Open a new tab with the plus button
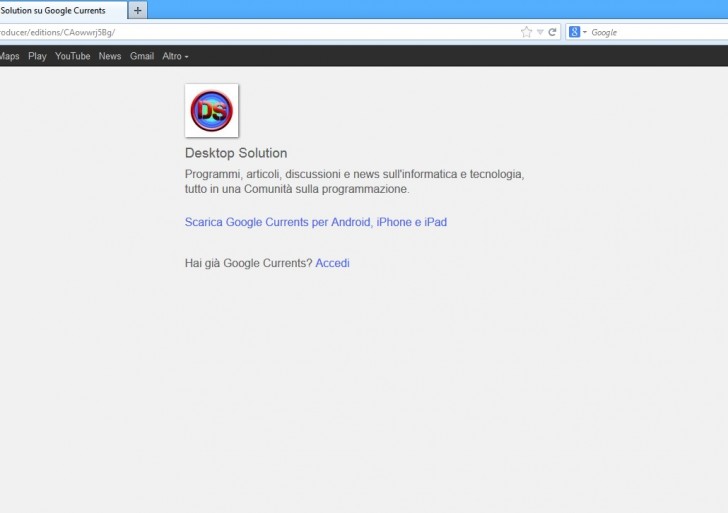 pyautogui.click(x=138, y=10)
